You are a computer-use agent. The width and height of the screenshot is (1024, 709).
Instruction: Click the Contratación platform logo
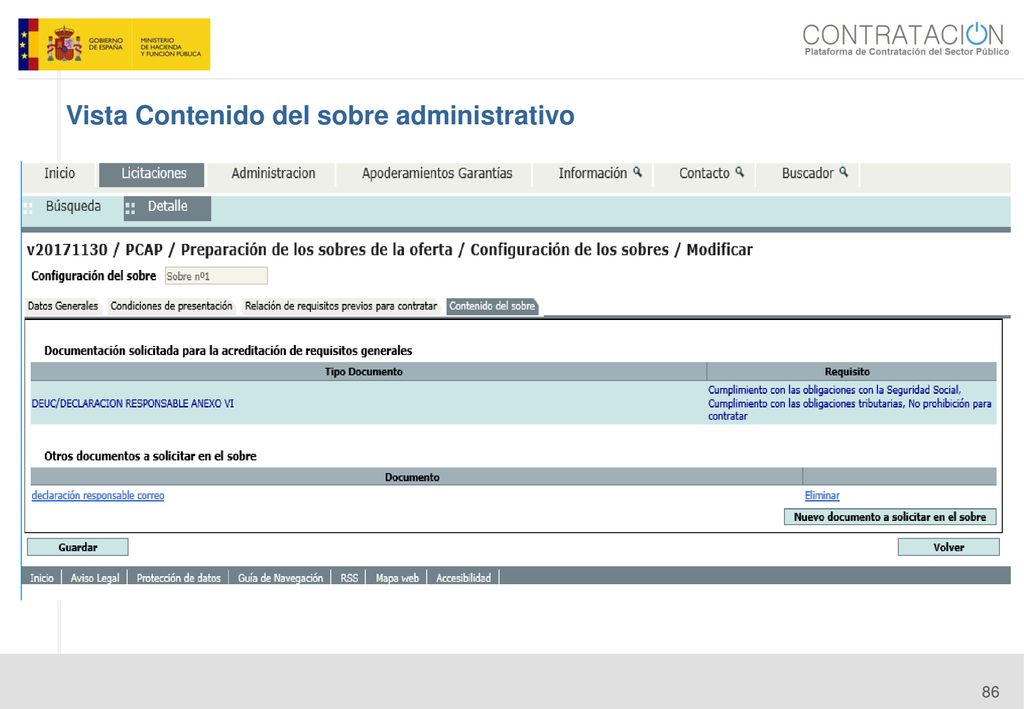click(x=906, y=39)
